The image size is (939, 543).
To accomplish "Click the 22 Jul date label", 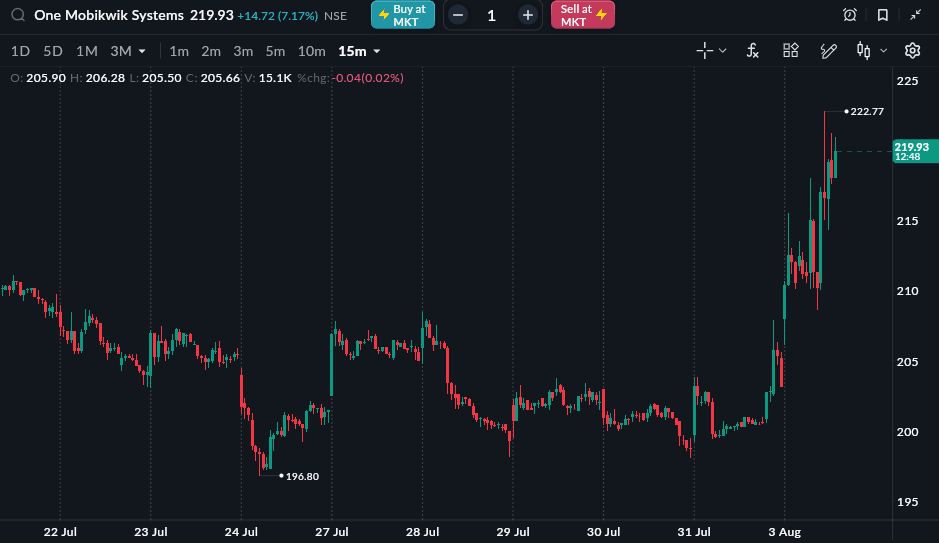I will pos(60,532).
